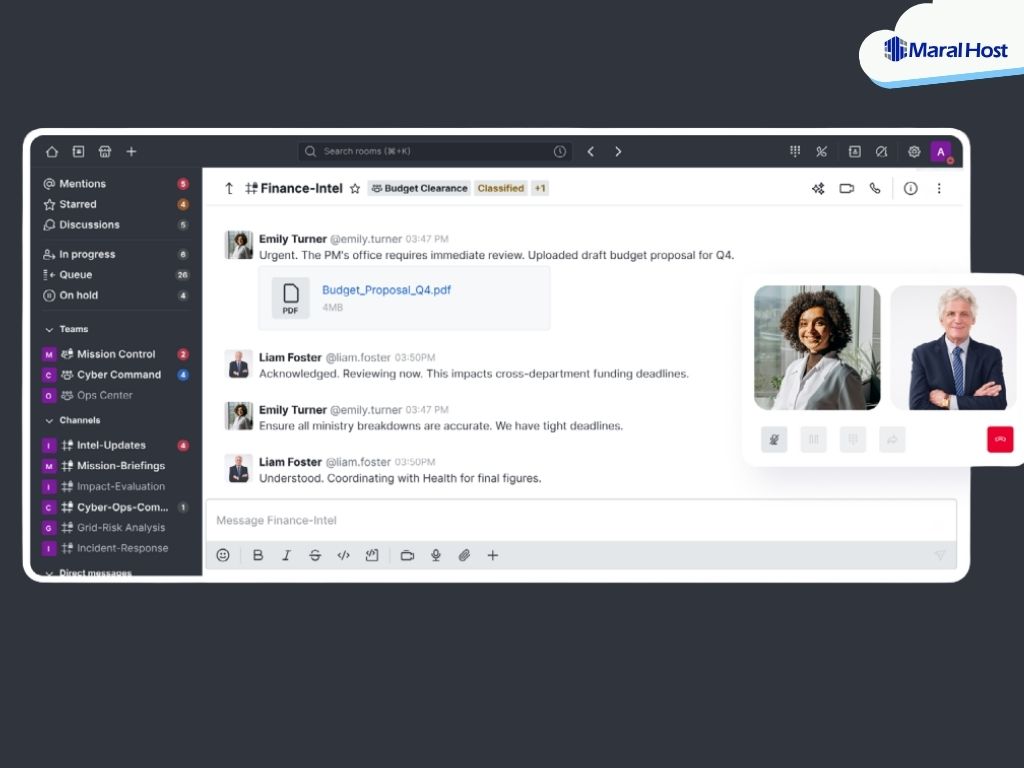The image size is (1024, 768).
Task: Record an audio message with microphone
Action: pyautogui.click(x=436, y=556)
